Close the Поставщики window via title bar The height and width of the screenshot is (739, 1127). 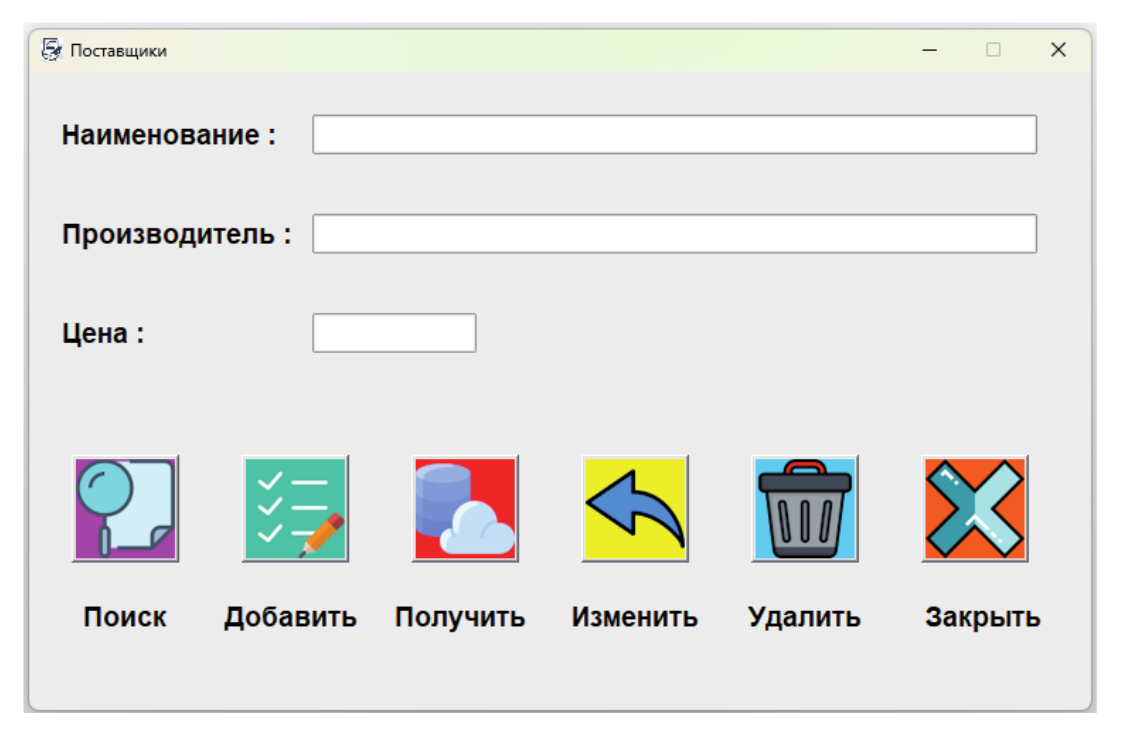coord(1058,50)
